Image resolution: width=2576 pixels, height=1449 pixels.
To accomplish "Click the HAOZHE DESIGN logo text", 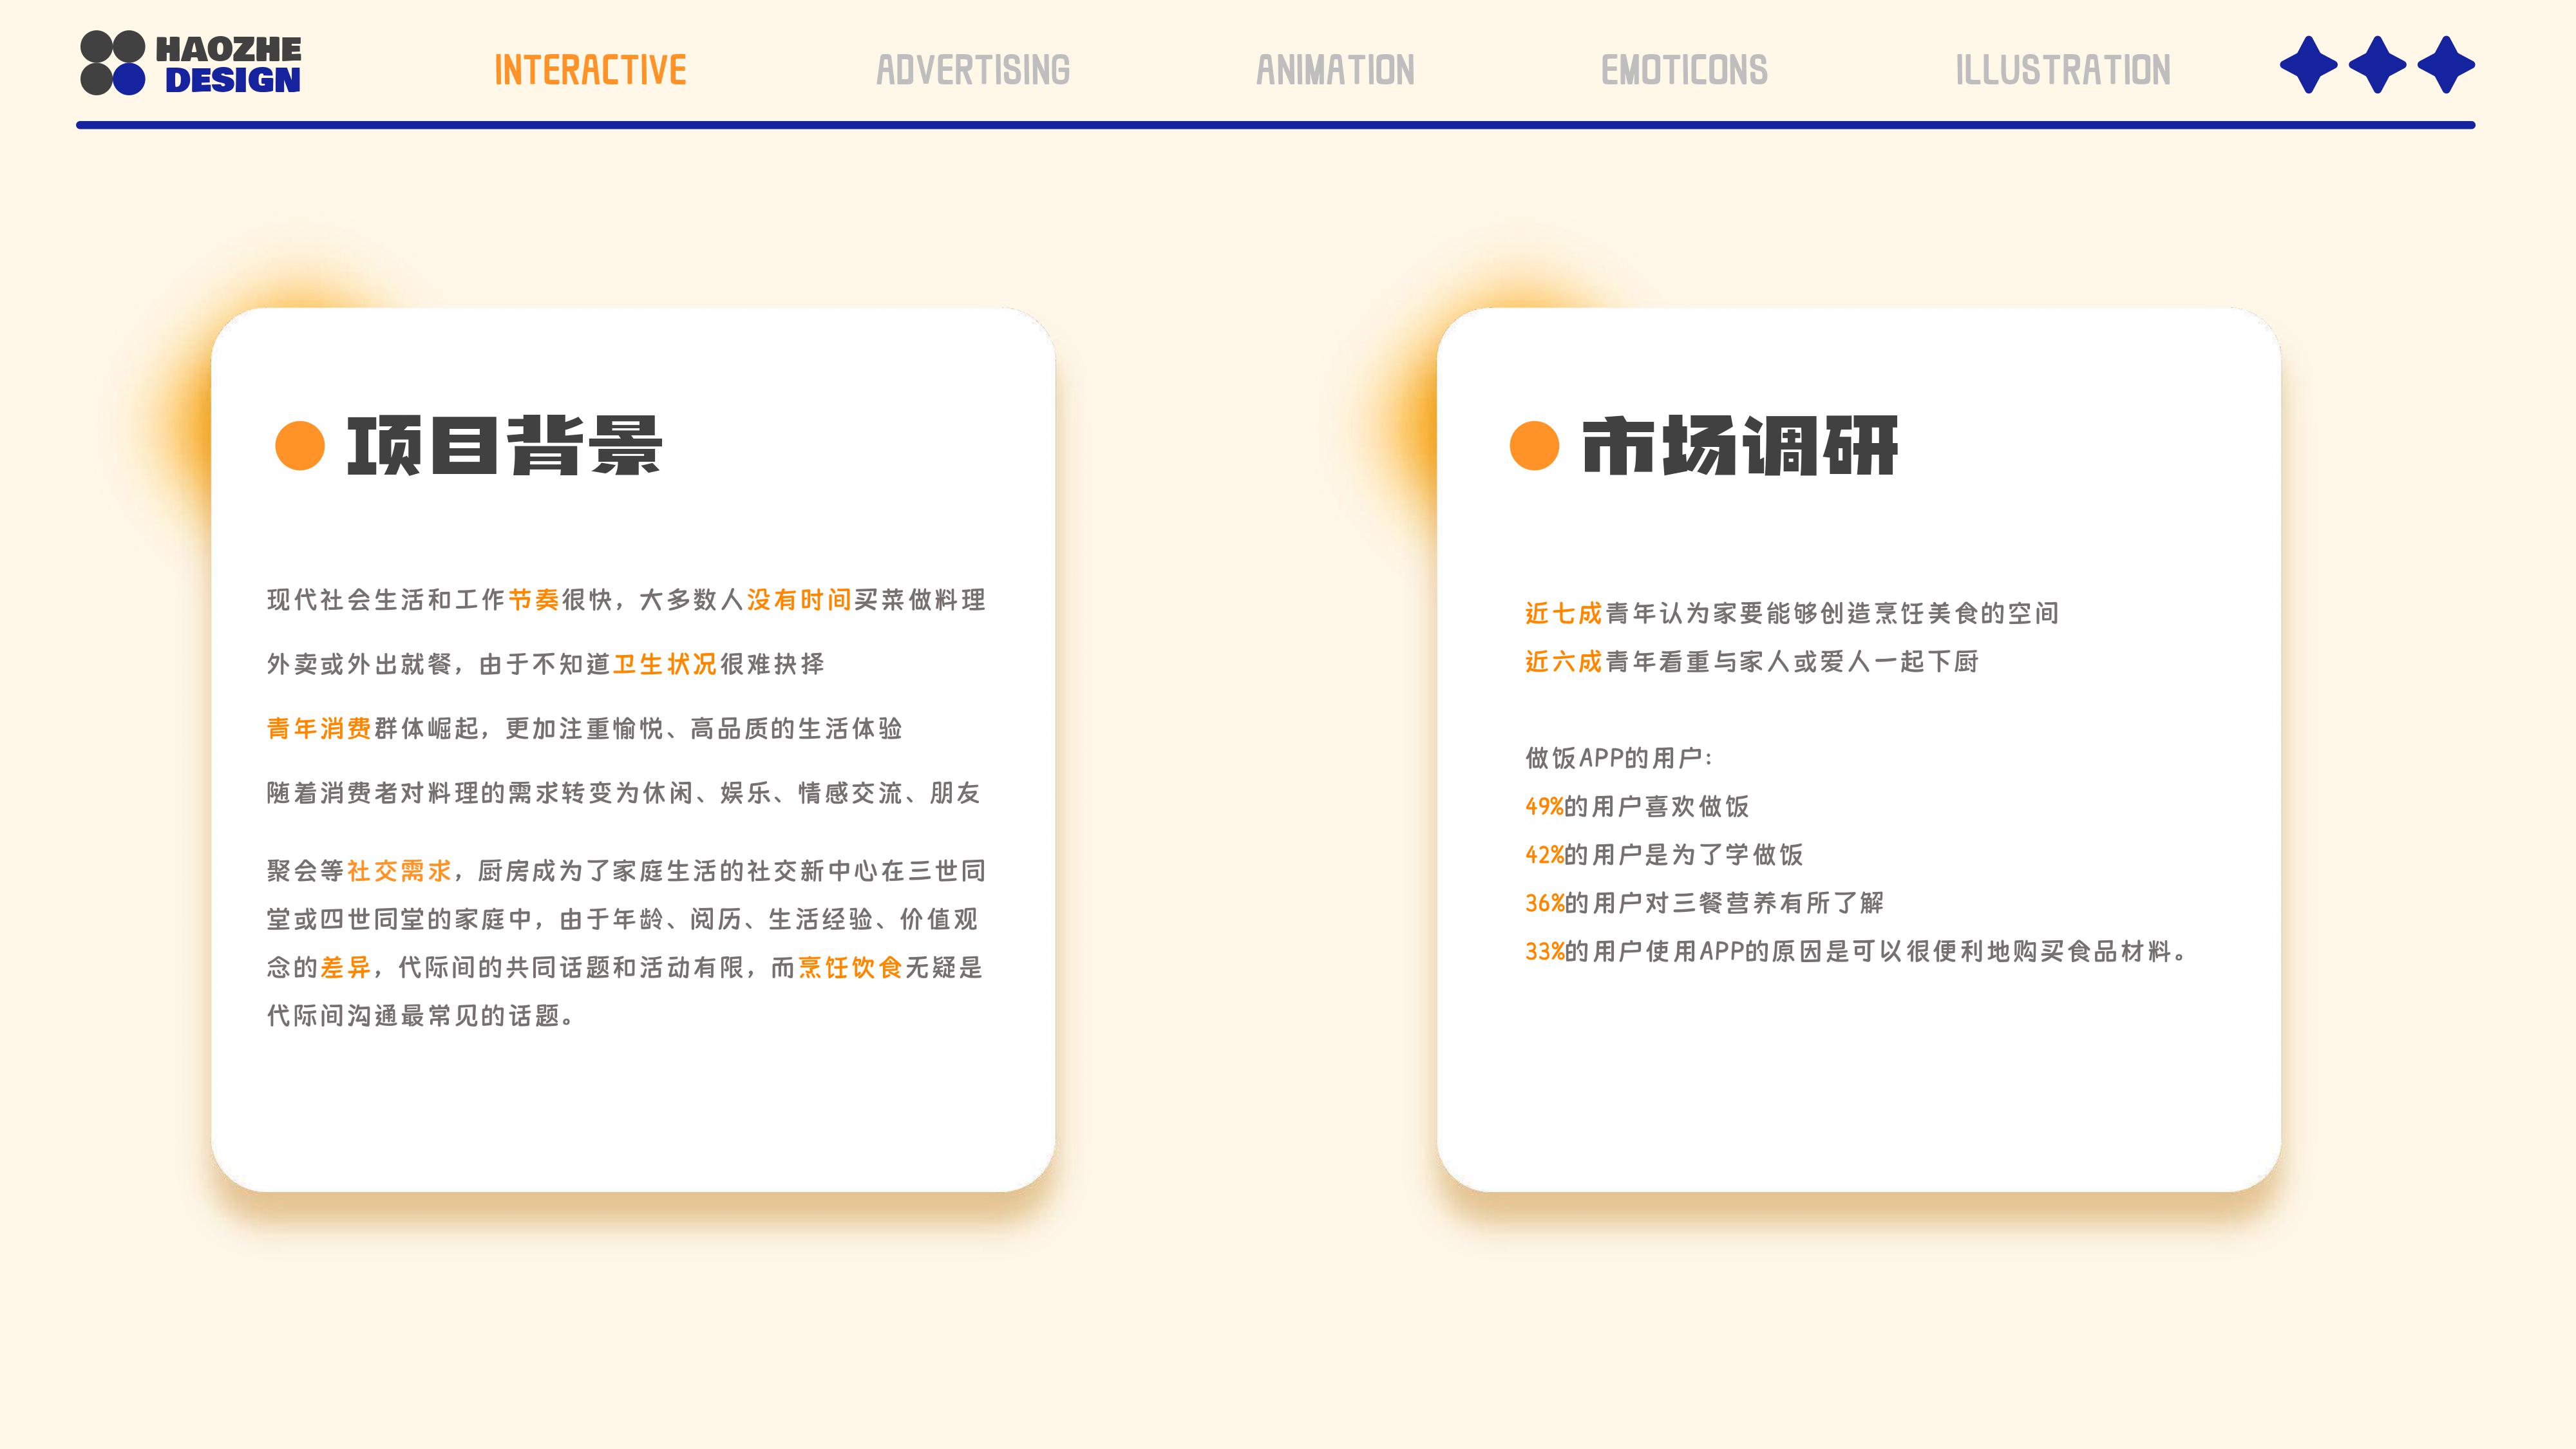I will click(x=230, y=64).
